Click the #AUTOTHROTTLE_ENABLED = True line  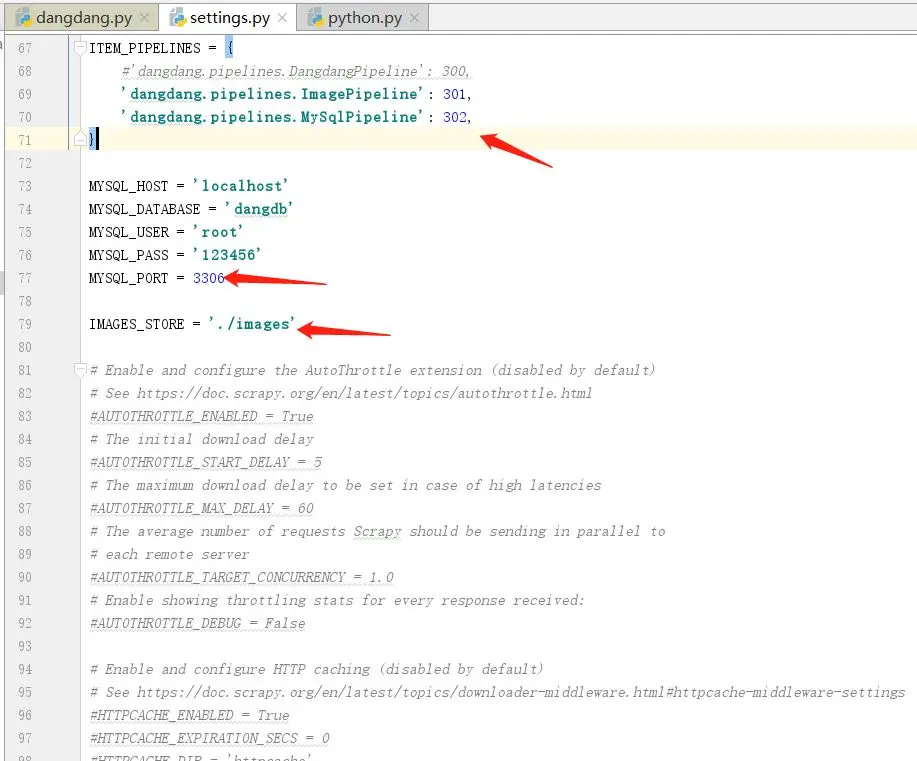click(x=202, y=416)
